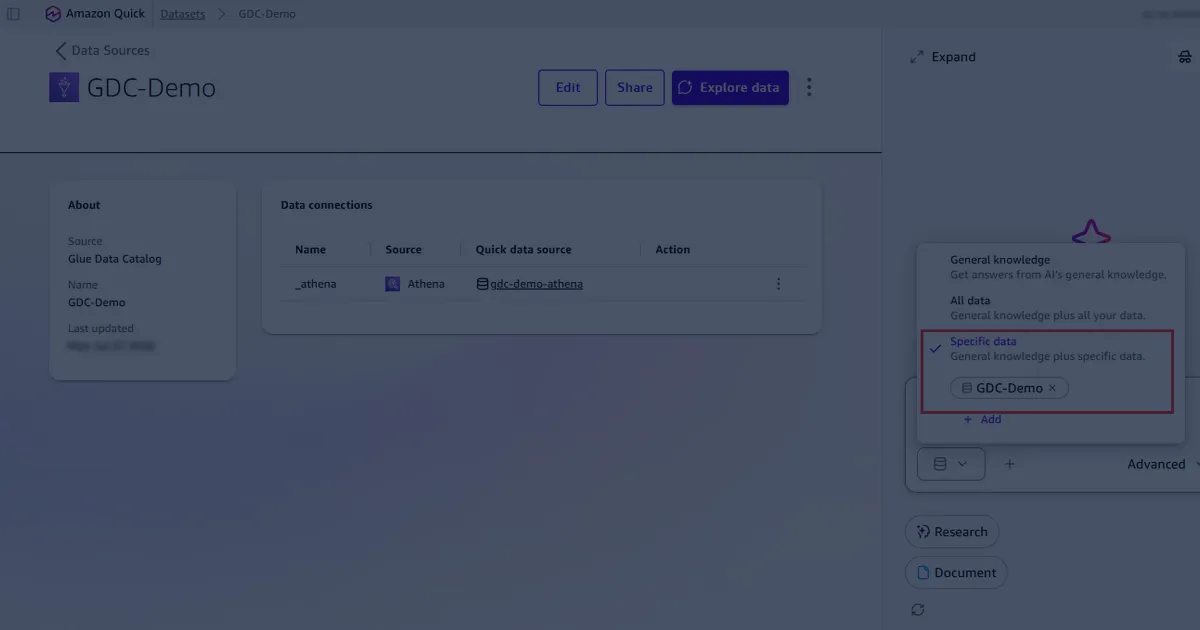Toggle the sidebar panel icon
Image resolution: width=1200 pixels, height=630 pixels.
(x=13, y=14)
